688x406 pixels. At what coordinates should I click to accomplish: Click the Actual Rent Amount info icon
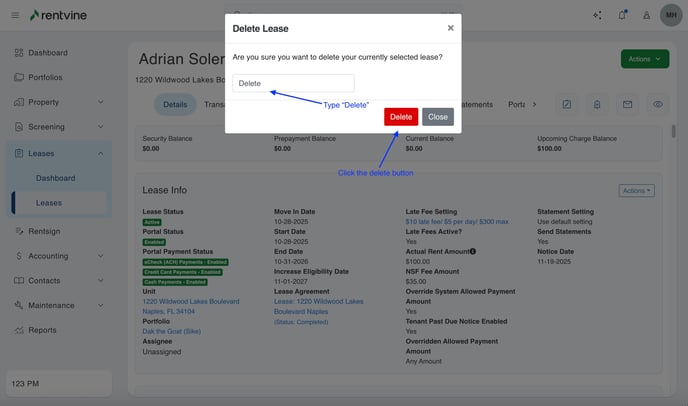tap(473, 251)
